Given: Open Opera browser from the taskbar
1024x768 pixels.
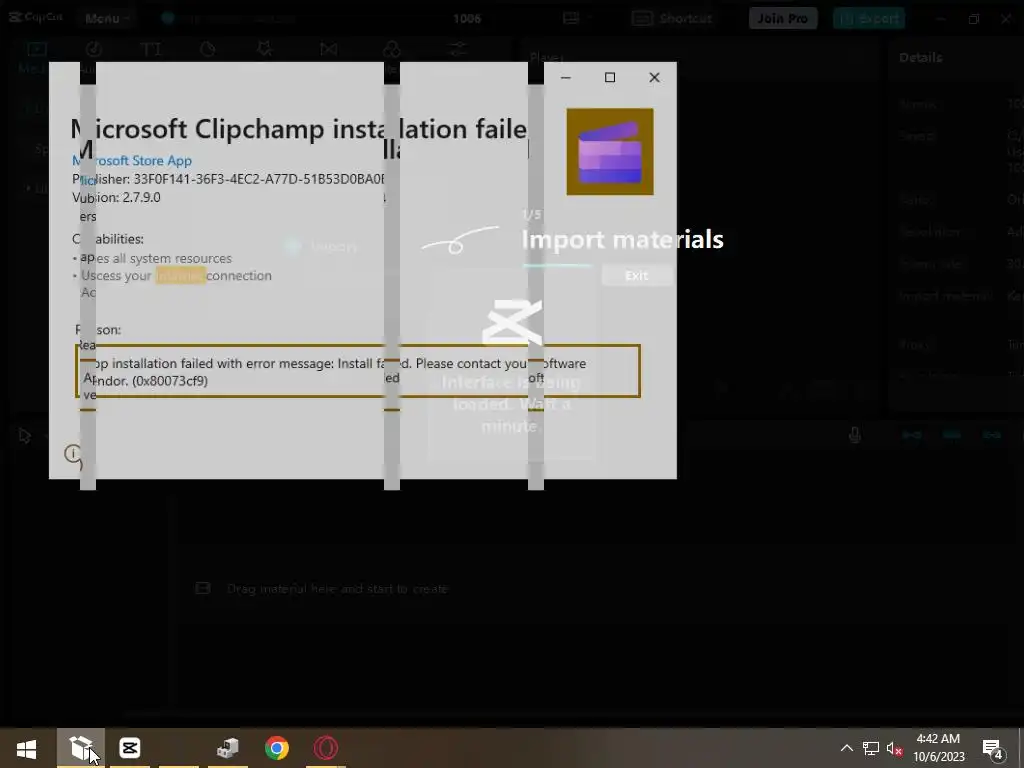Looking at the screenshot, I should pos(326,748).
